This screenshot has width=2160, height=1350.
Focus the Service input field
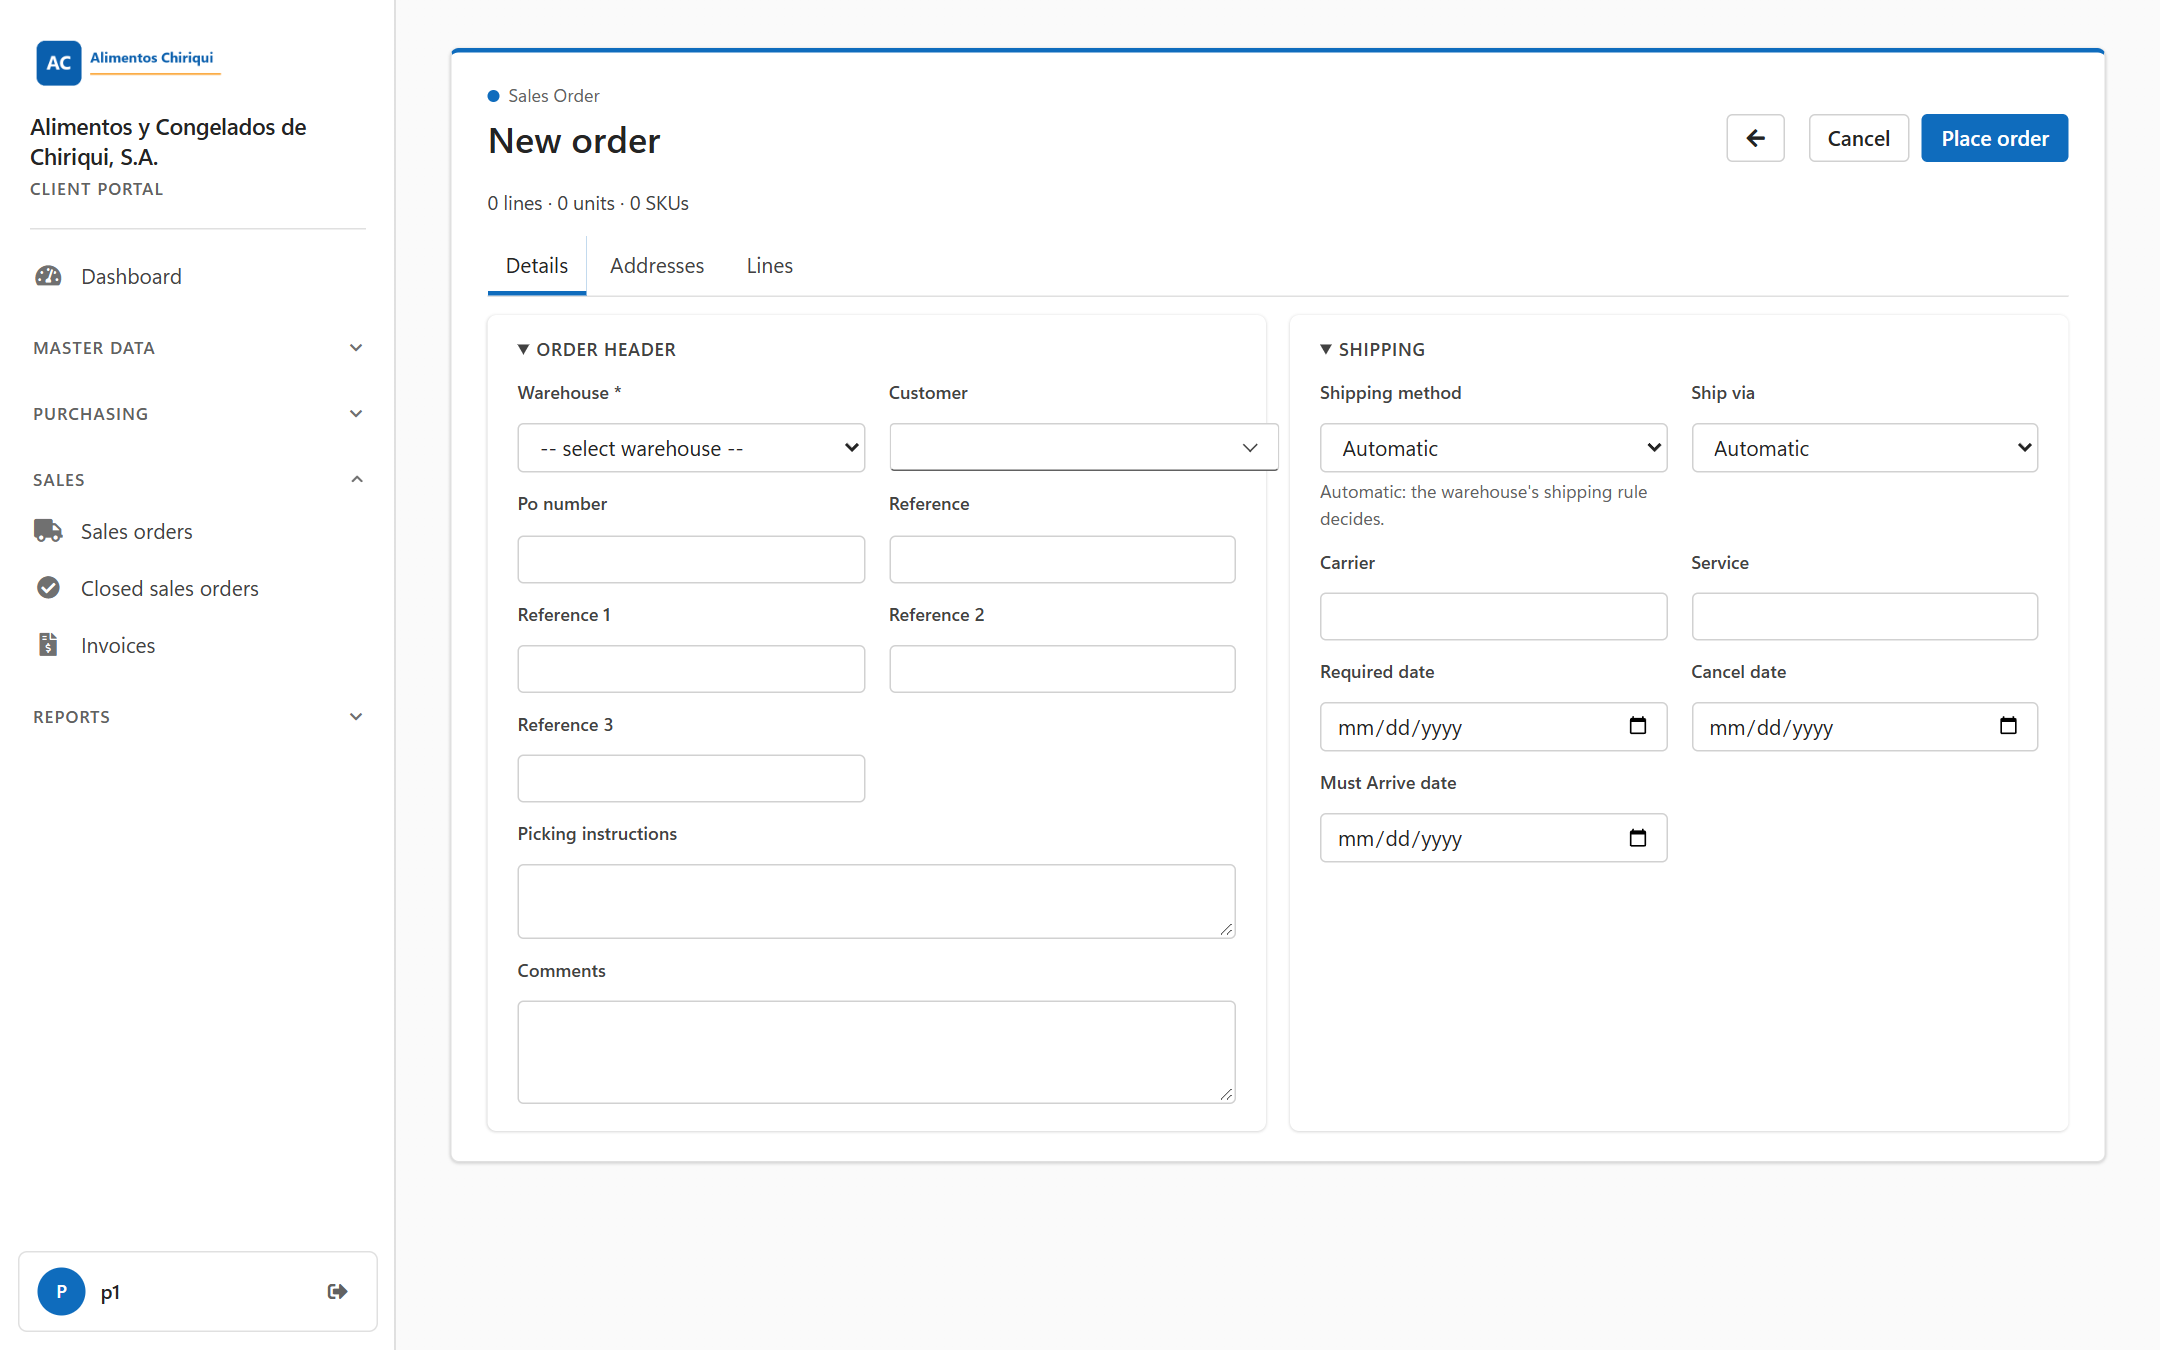coord(1864,616)
